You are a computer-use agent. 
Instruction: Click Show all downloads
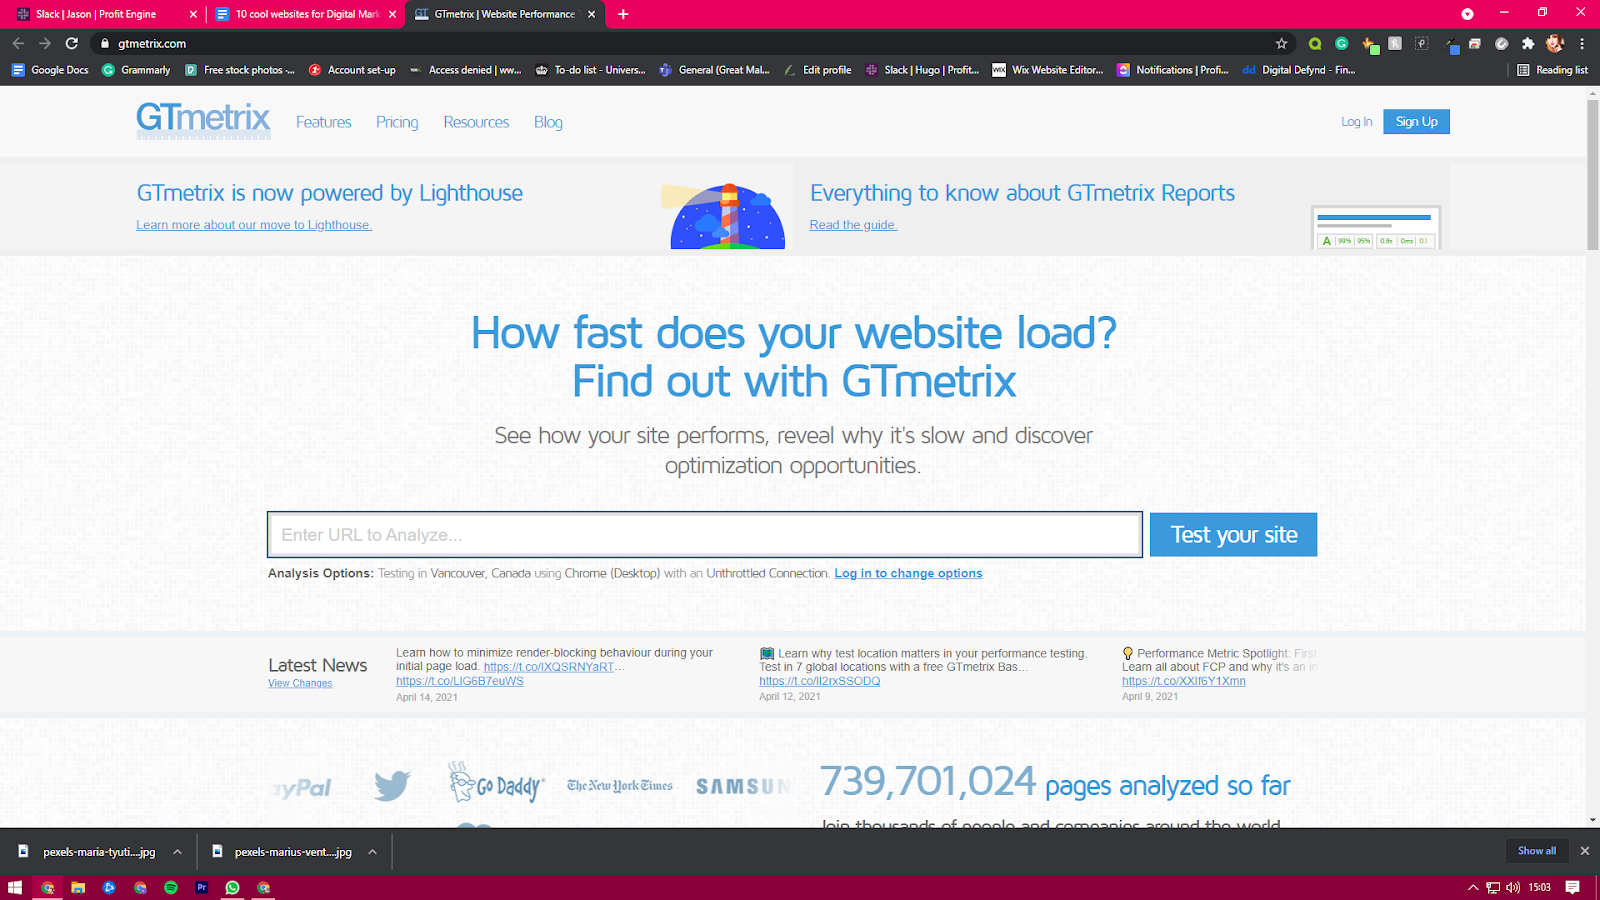pos(1537,851)
